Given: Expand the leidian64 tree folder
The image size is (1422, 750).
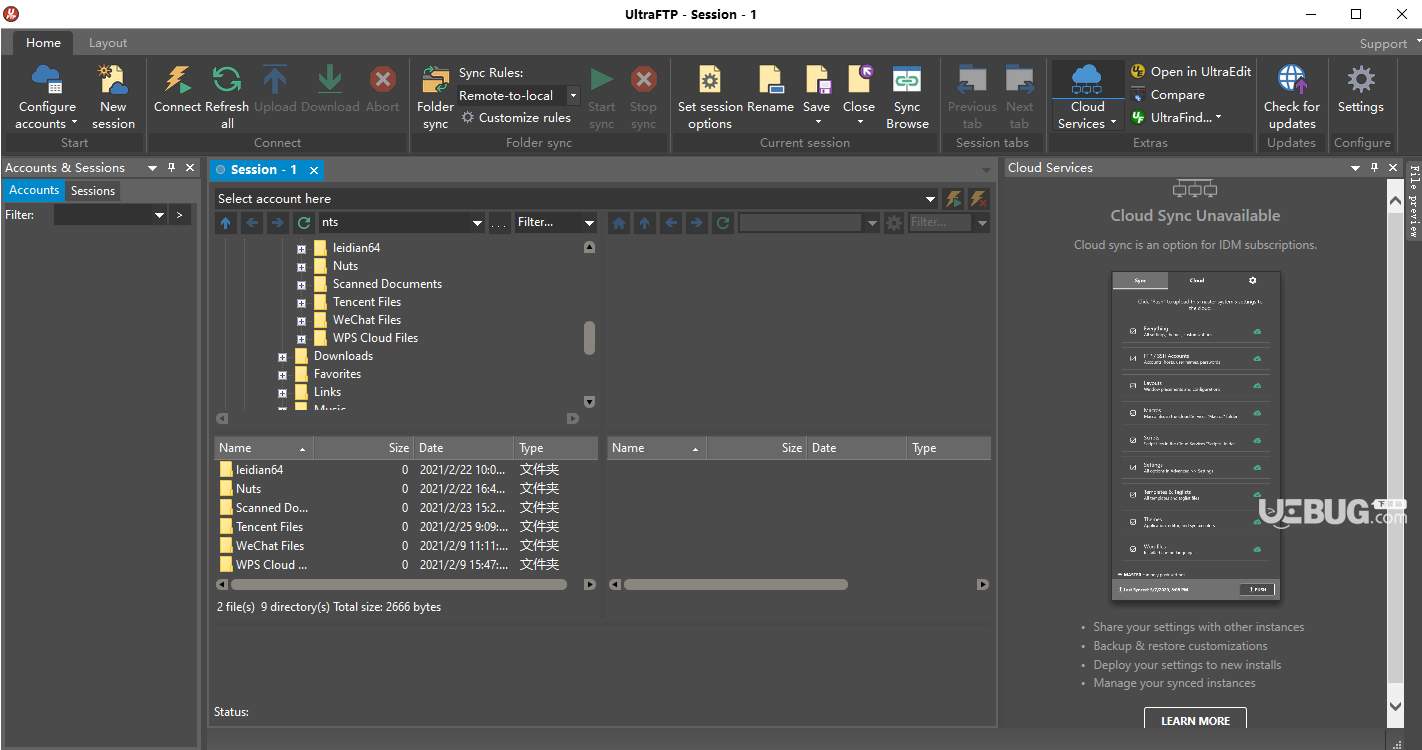Looking at the screenshot, I should click(301, 248).
